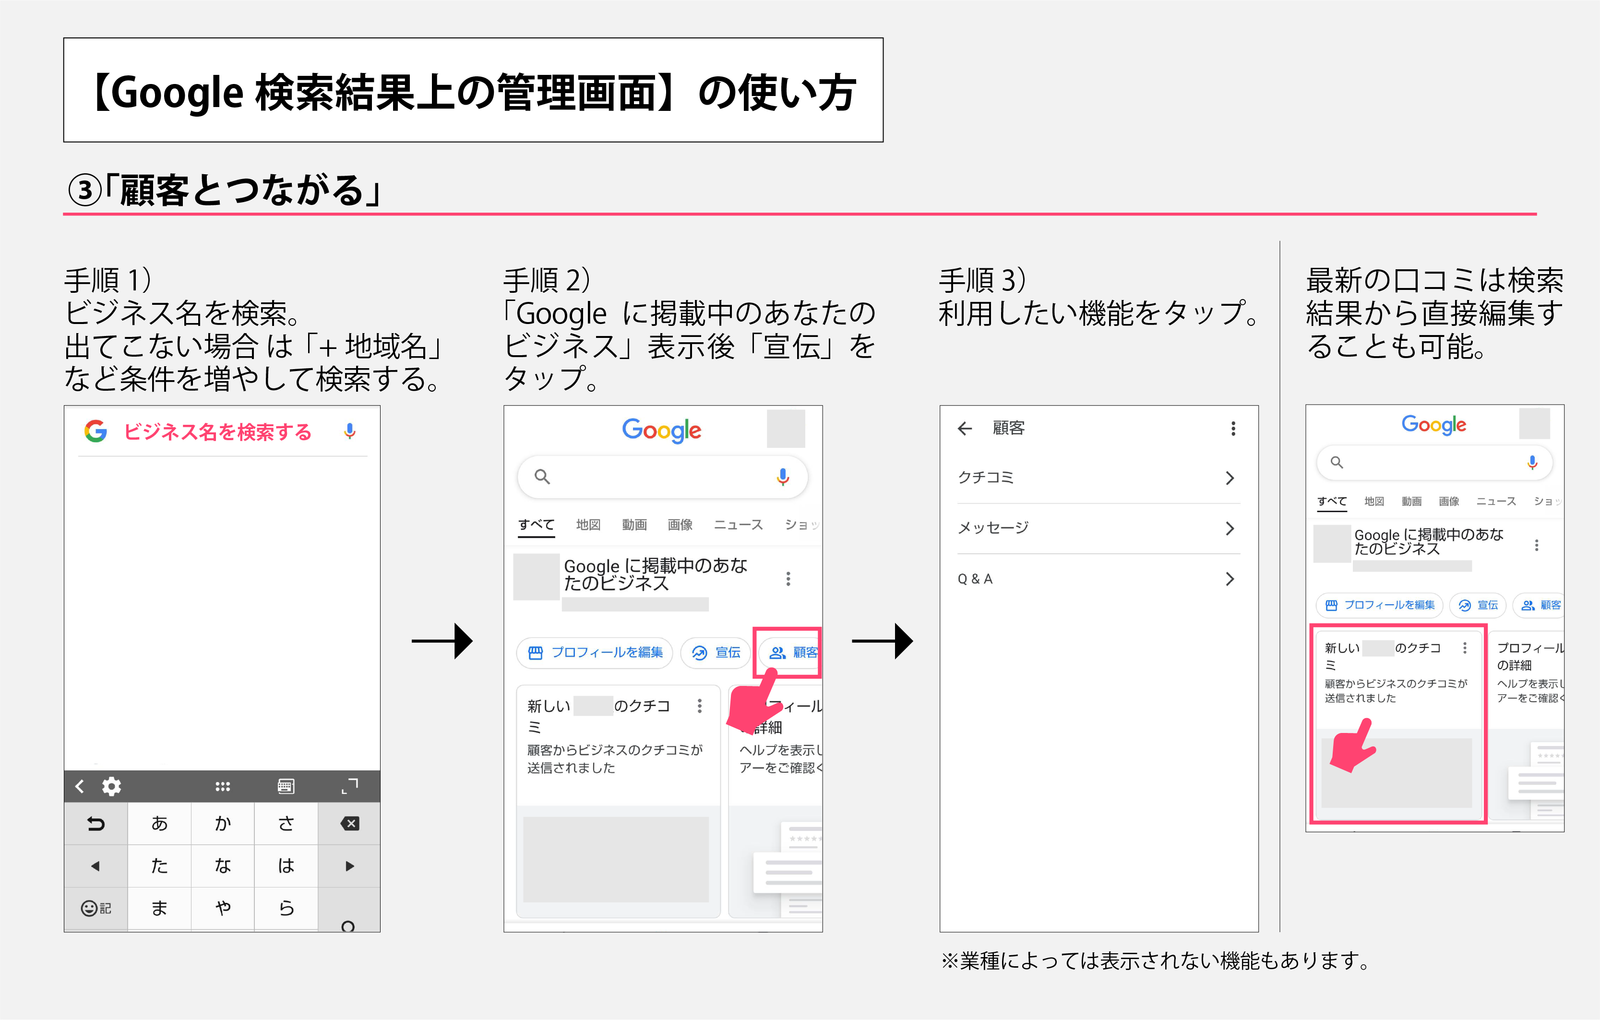
Task: Select the 画像 tab in step 2 screen
Action: pos(680,525)
